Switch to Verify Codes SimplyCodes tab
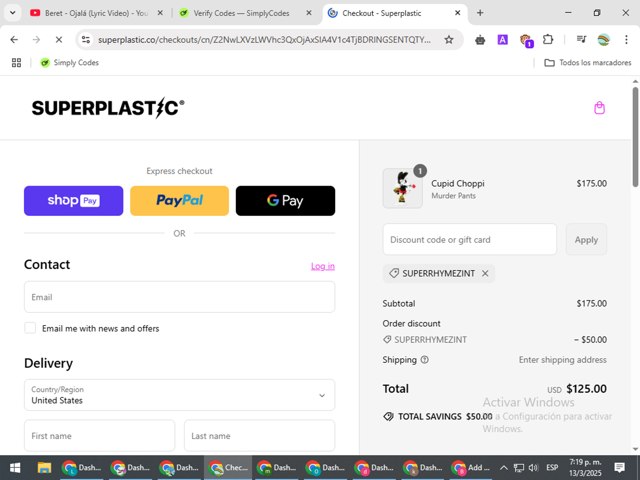The image size is (640, 480). 245,13
